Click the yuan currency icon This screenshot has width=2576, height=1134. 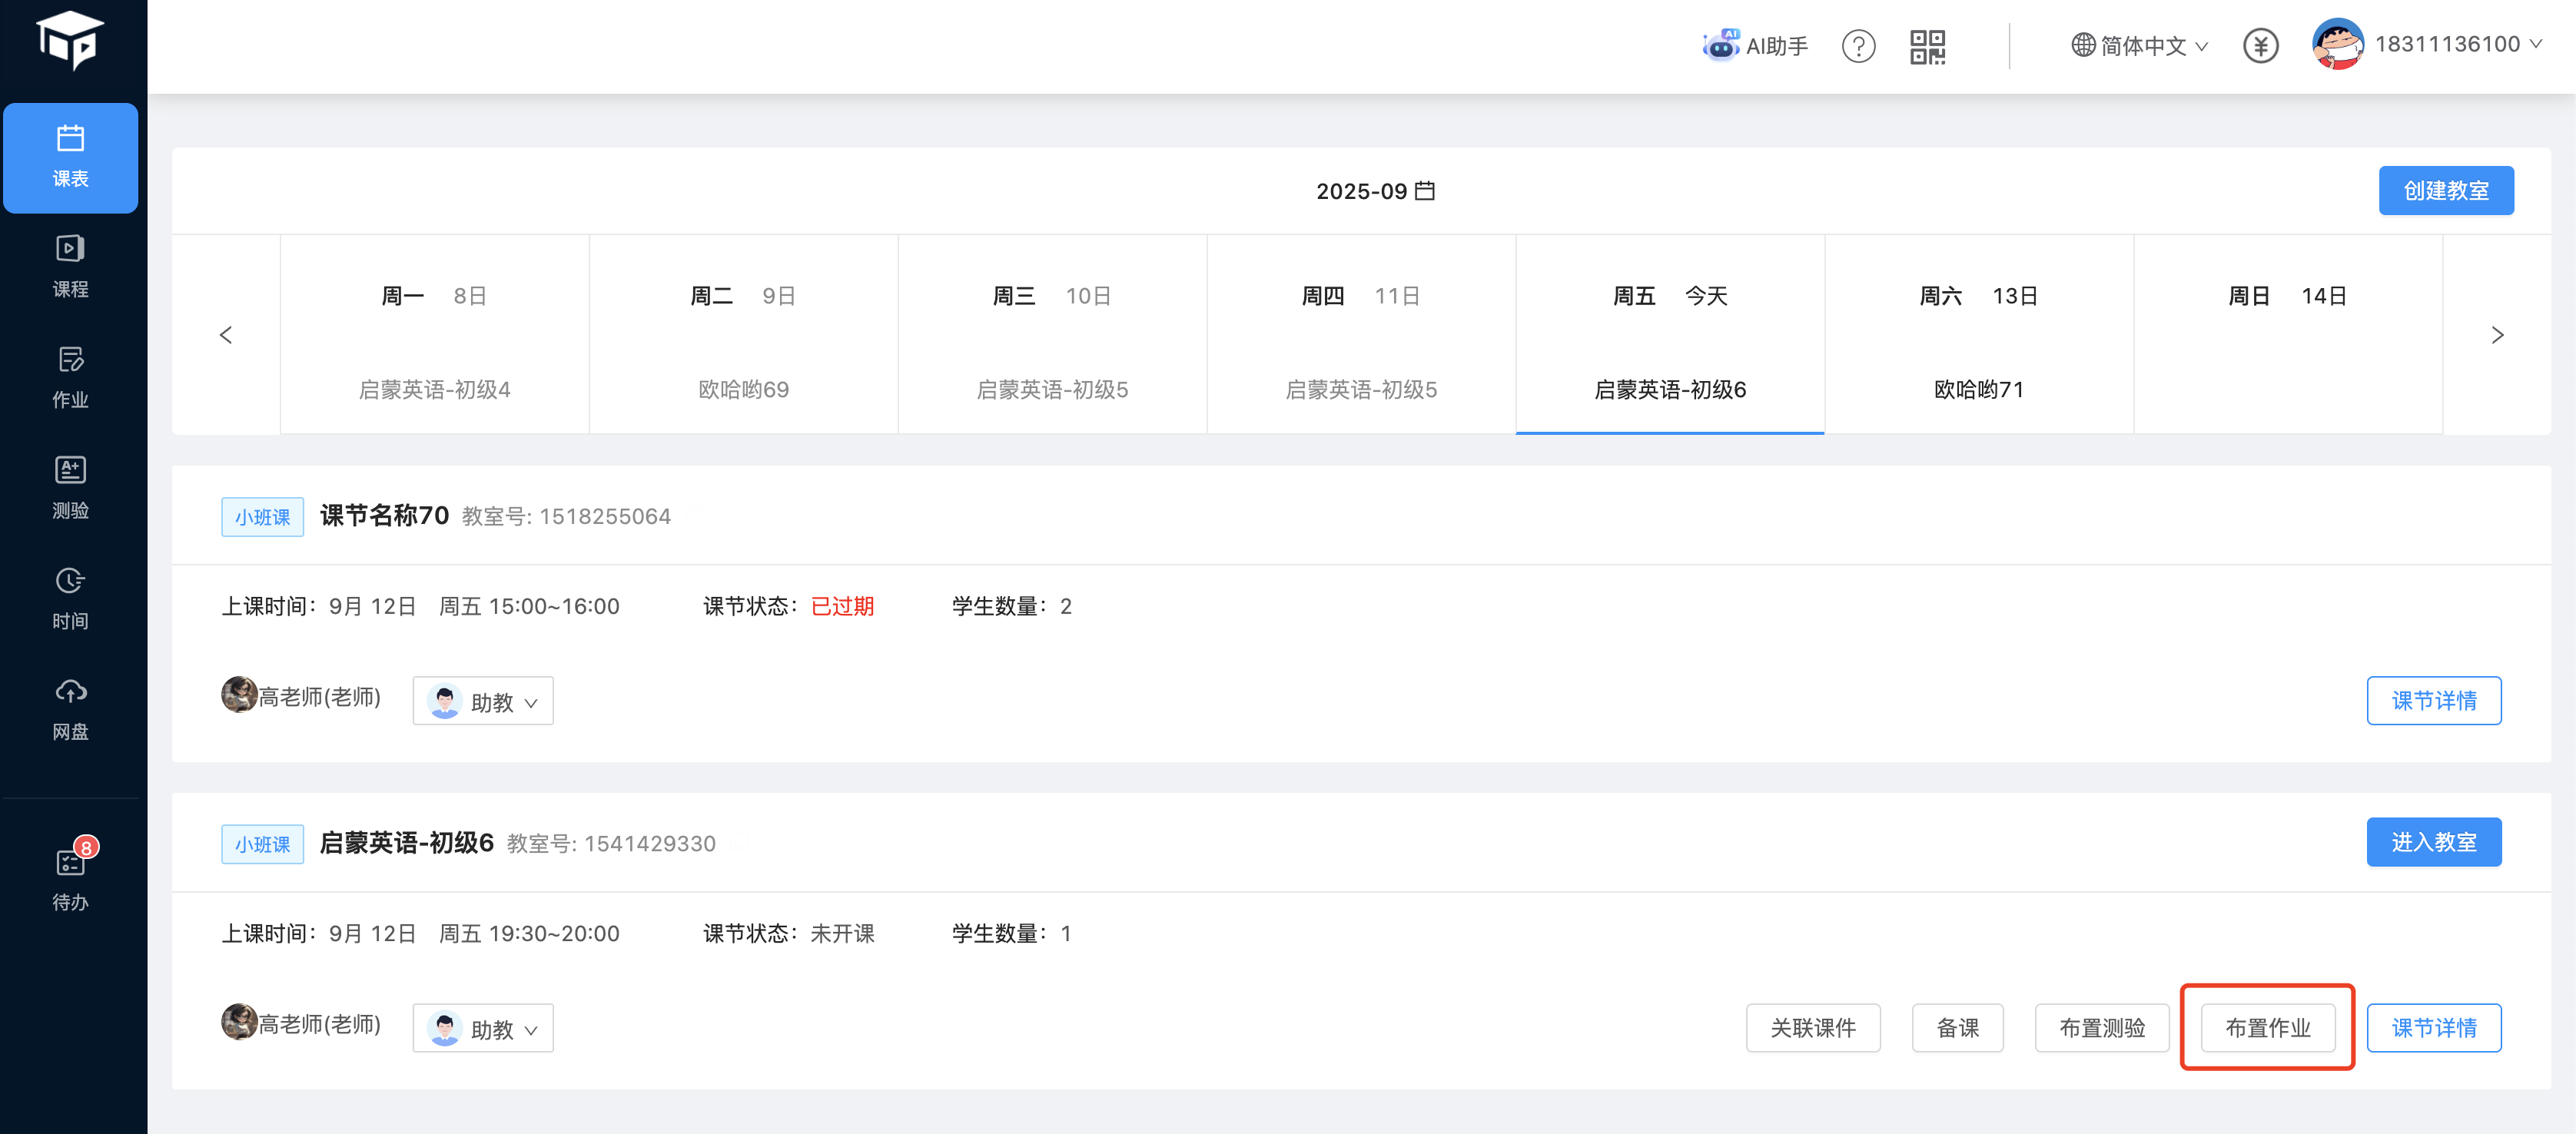2260,46
